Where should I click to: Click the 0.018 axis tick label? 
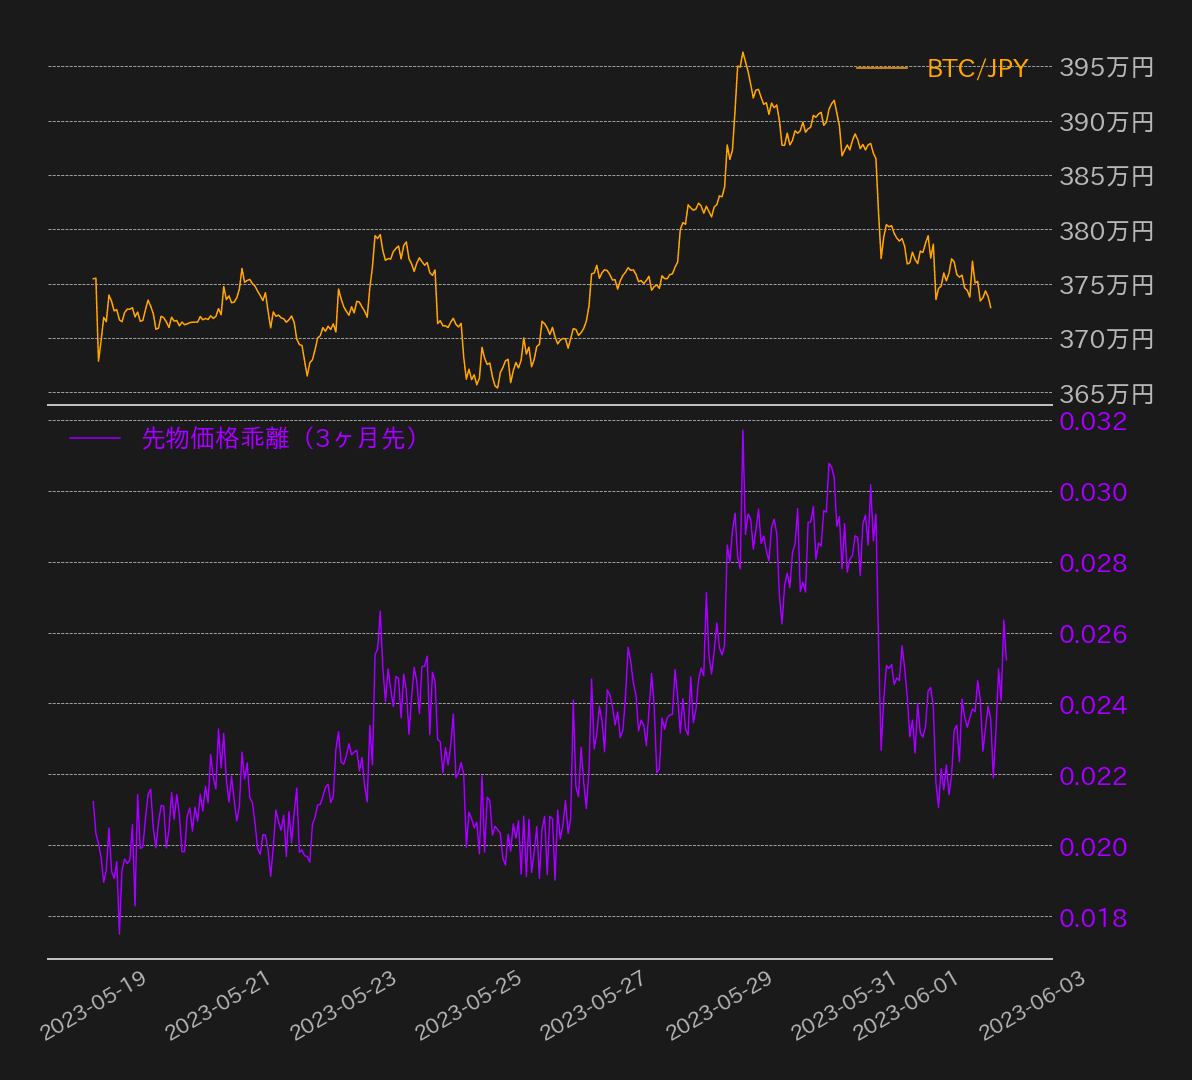tap(1093, 918)
